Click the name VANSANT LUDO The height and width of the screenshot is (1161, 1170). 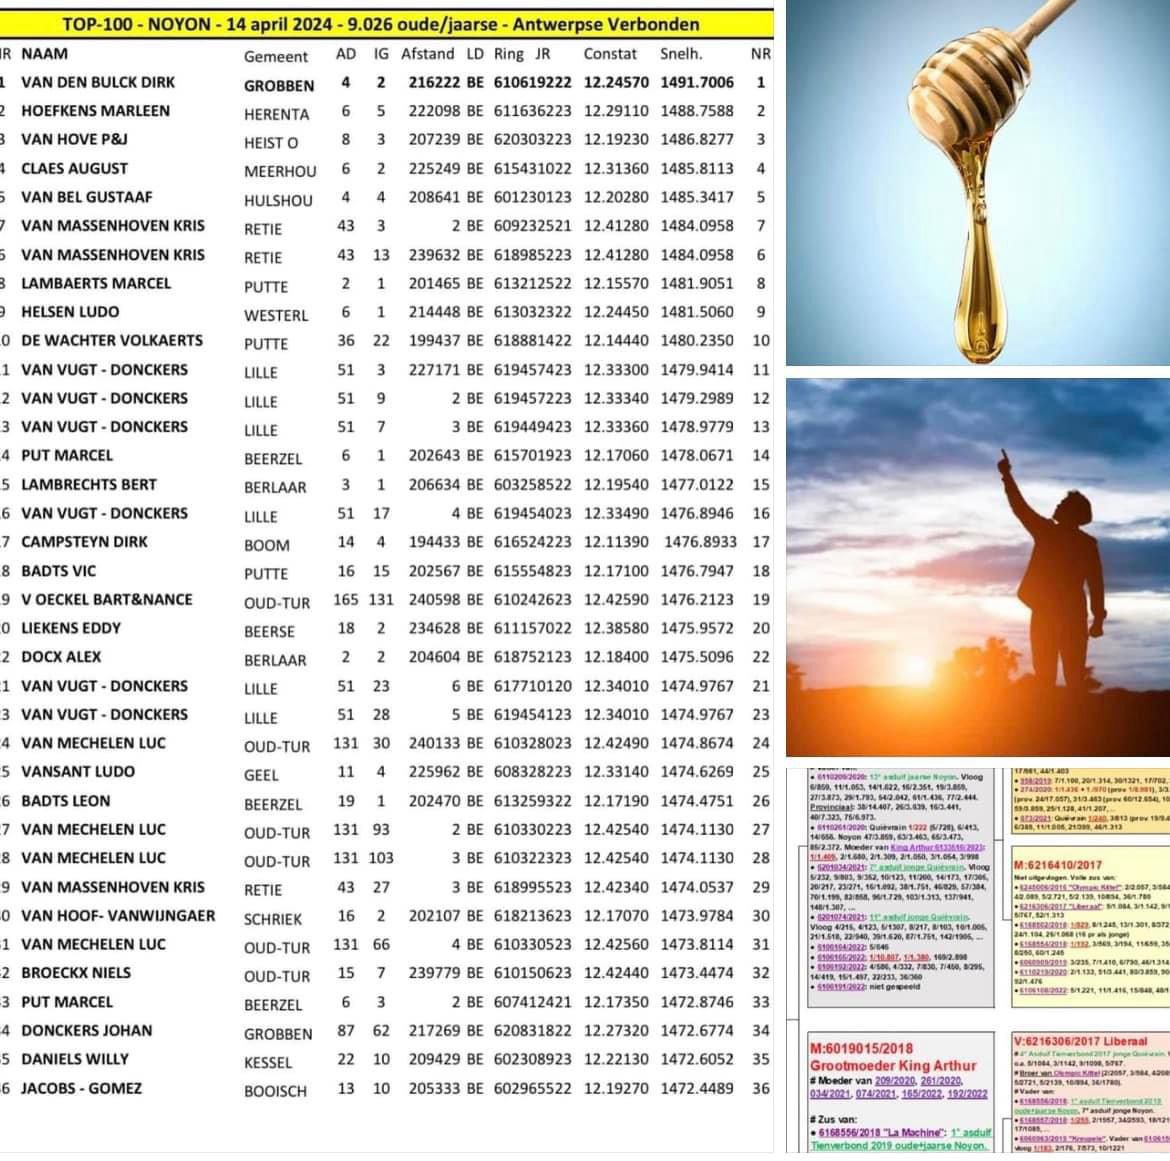point(78,772)
